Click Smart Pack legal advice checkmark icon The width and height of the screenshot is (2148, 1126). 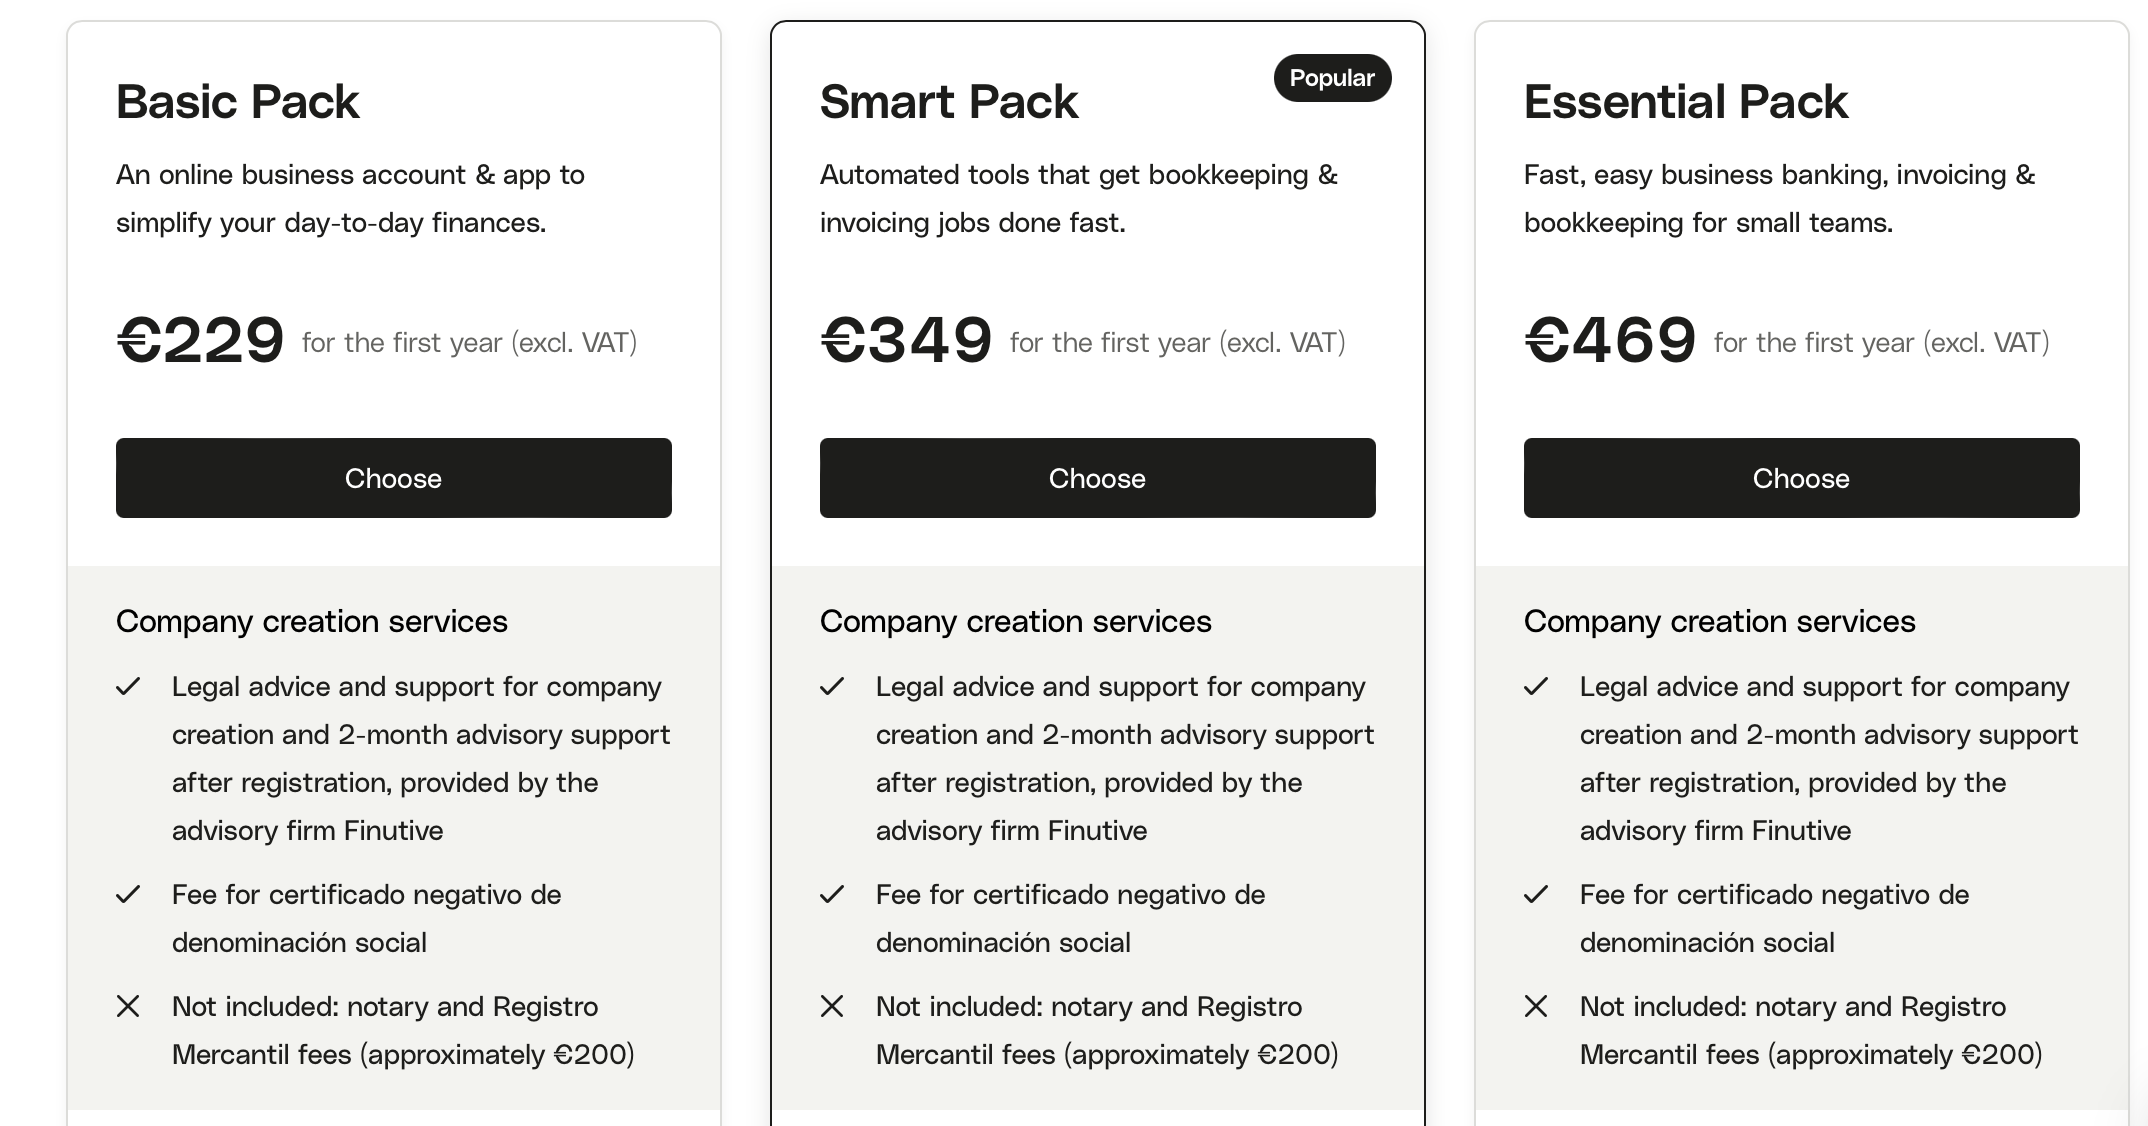[x=832, y=687]
